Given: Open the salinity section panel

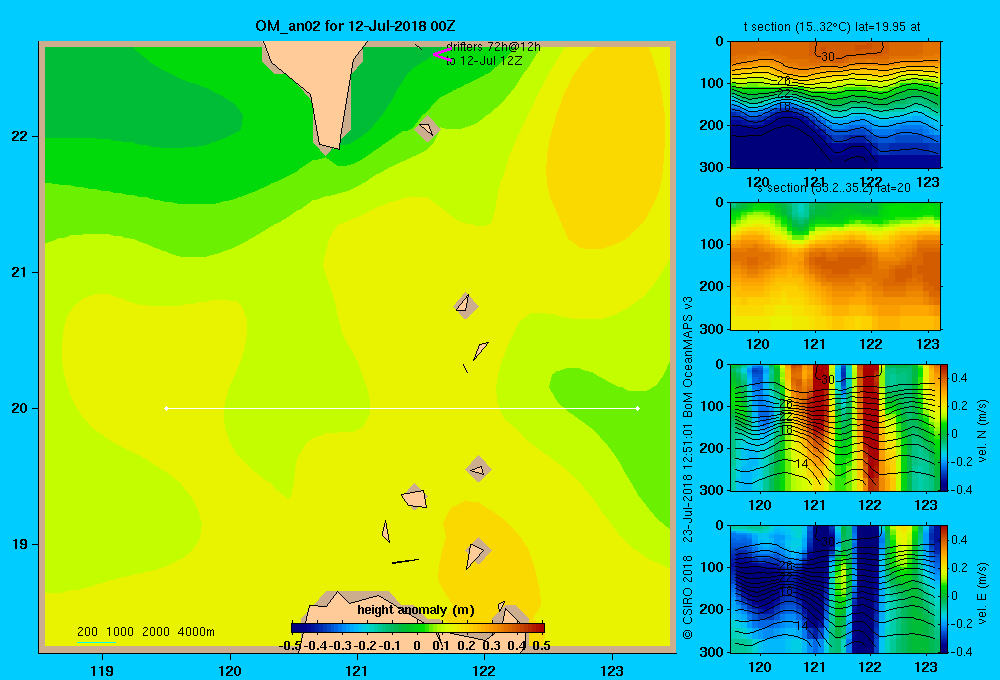Looking at the screenshot, I should (835, 266).
